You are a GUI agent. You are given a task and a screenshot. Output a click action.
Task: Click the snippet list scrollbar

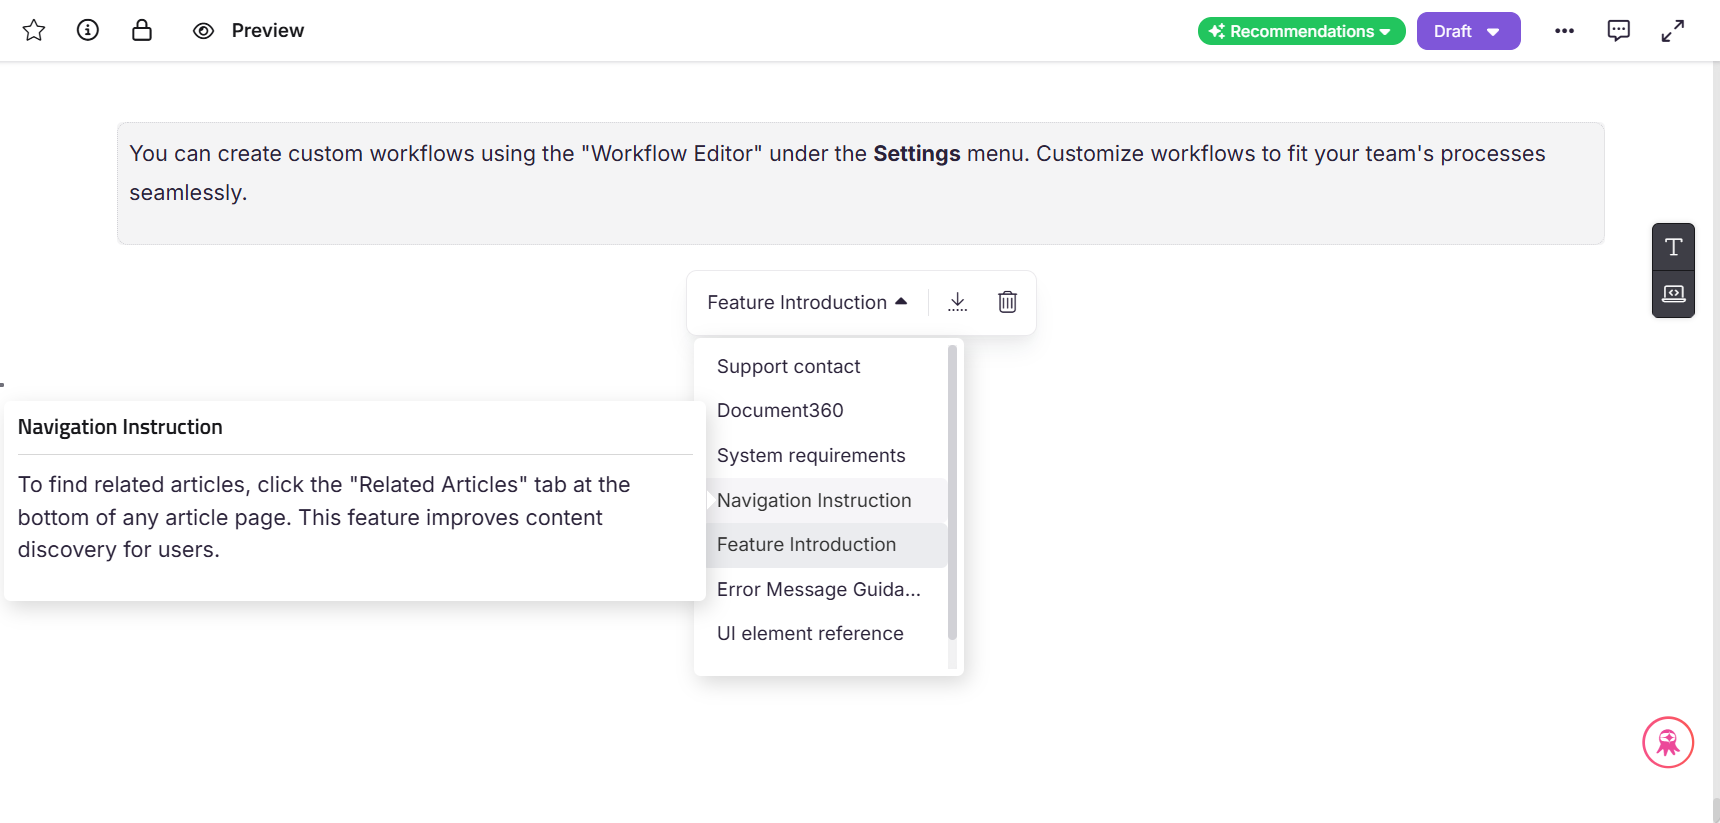click(x=952, y=490)
